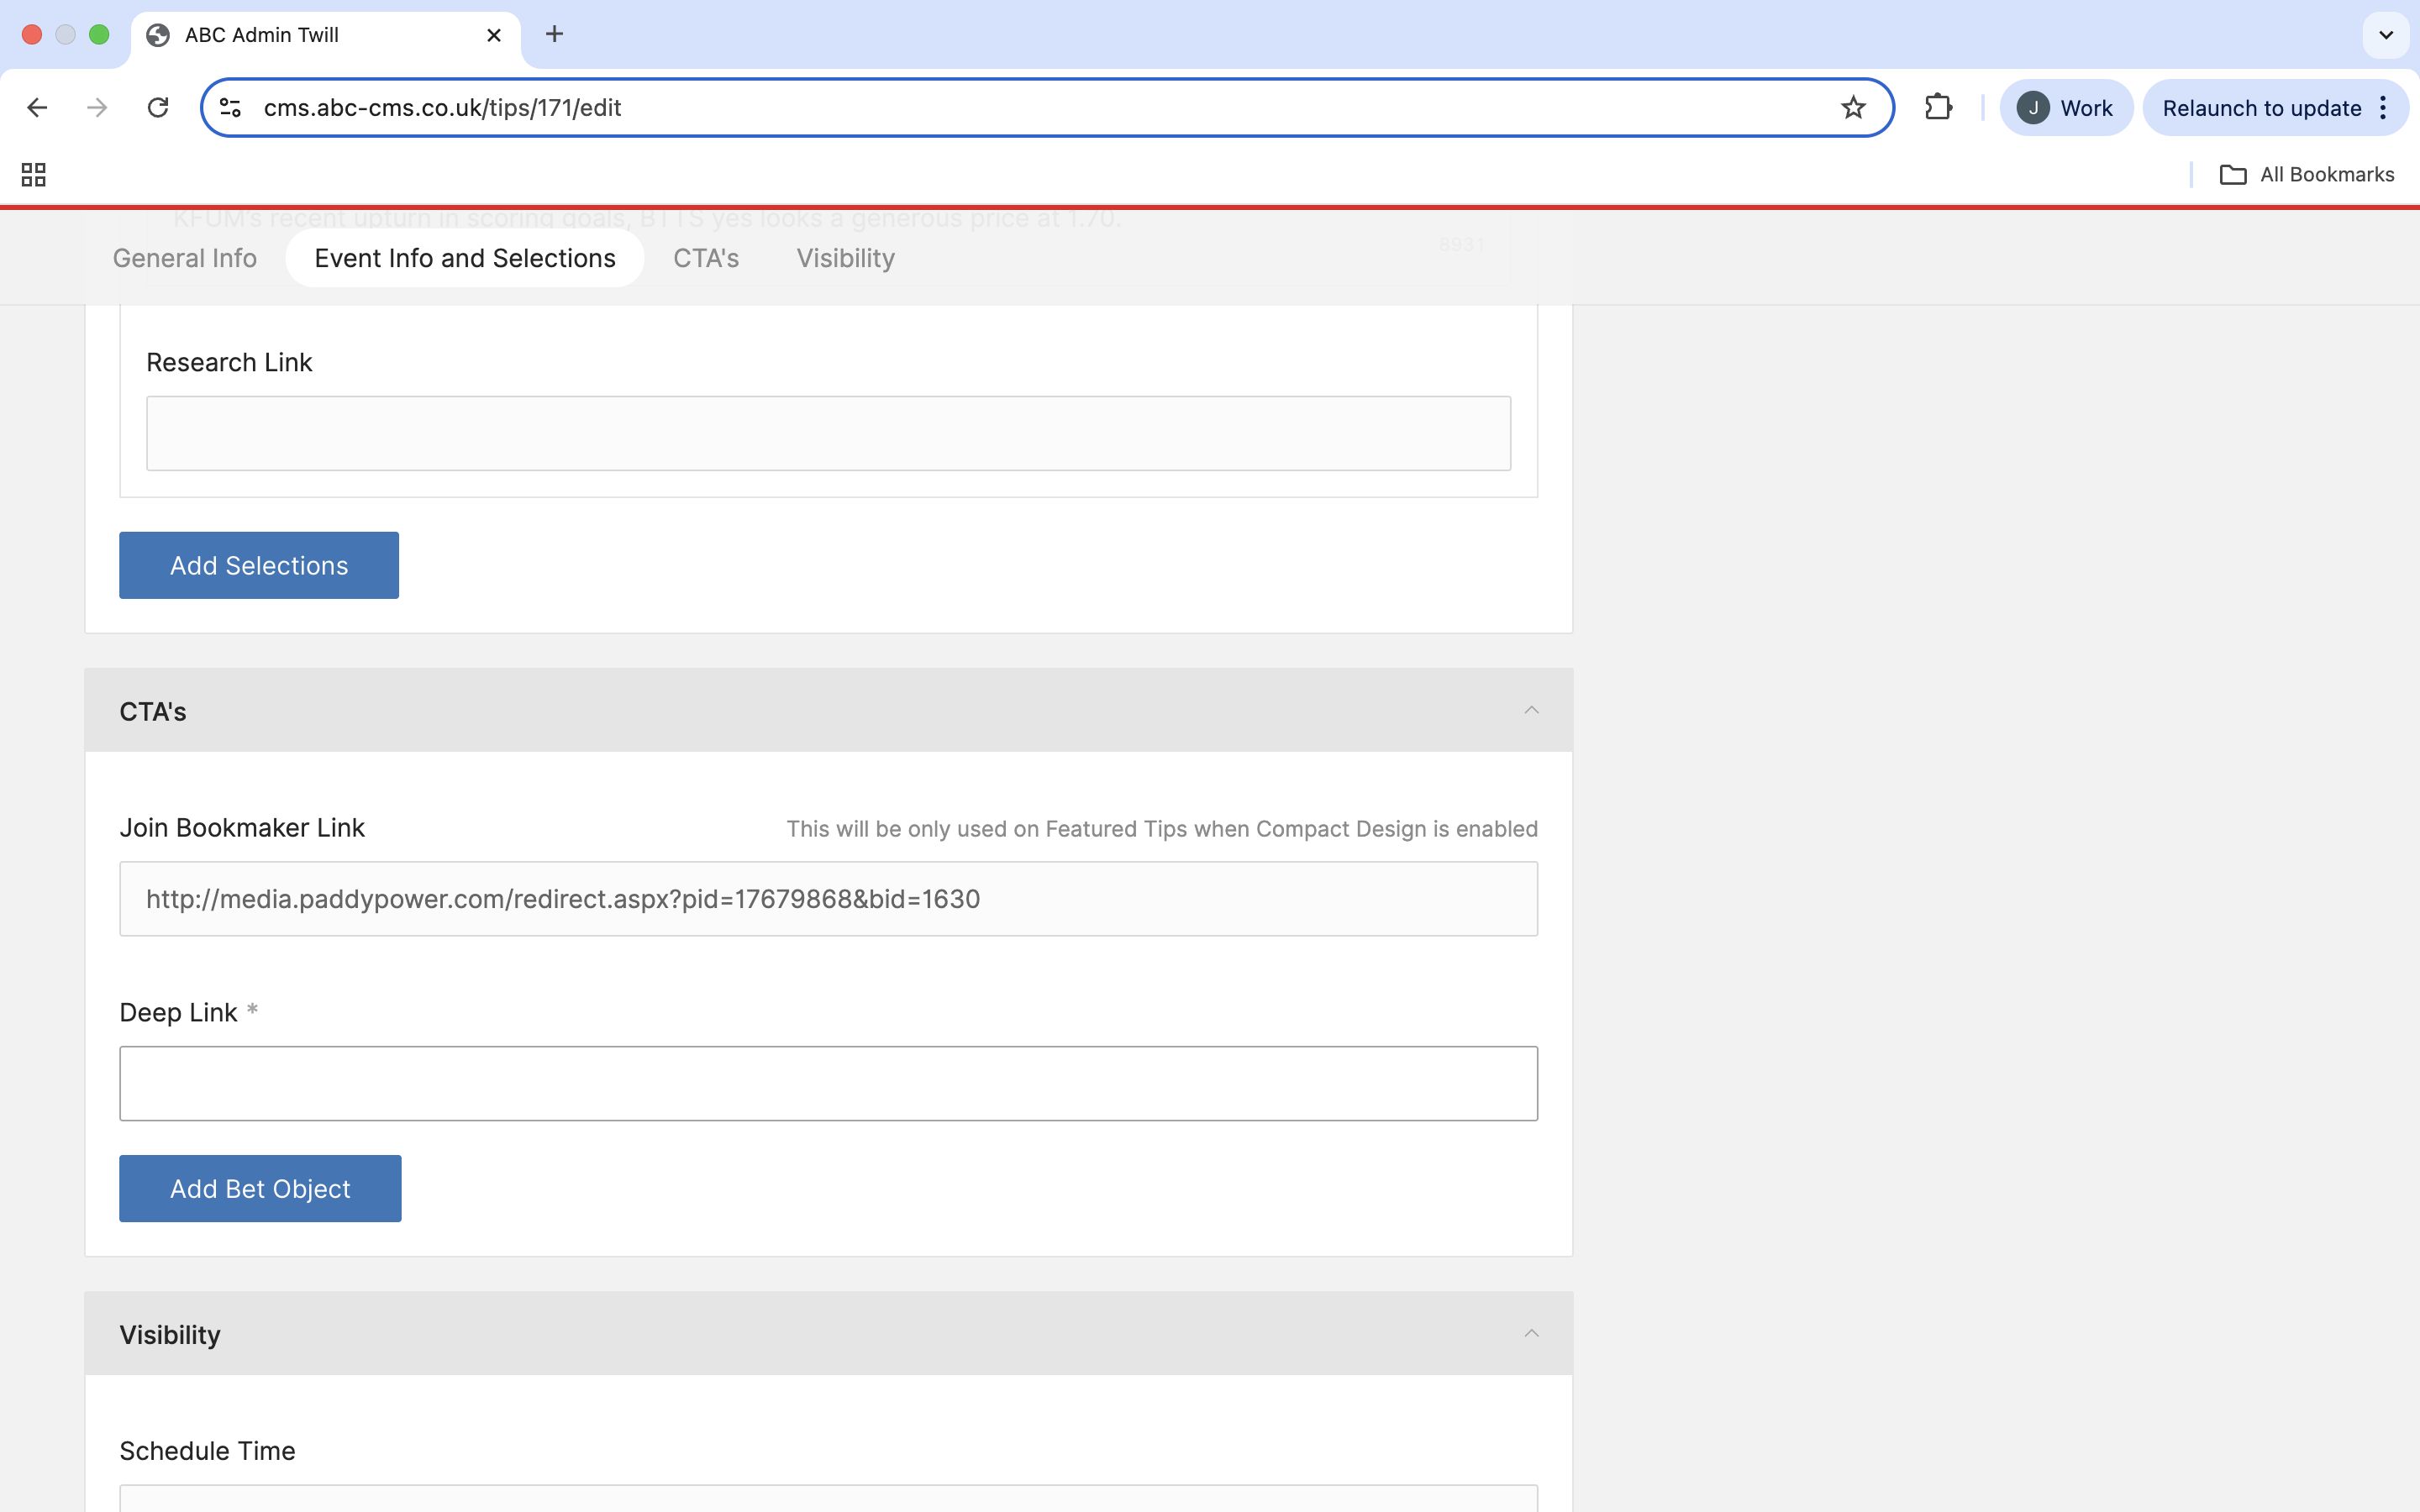Click the browser back arrow
Viewport: 2420px width, 1512px height.
click(37, 108)
